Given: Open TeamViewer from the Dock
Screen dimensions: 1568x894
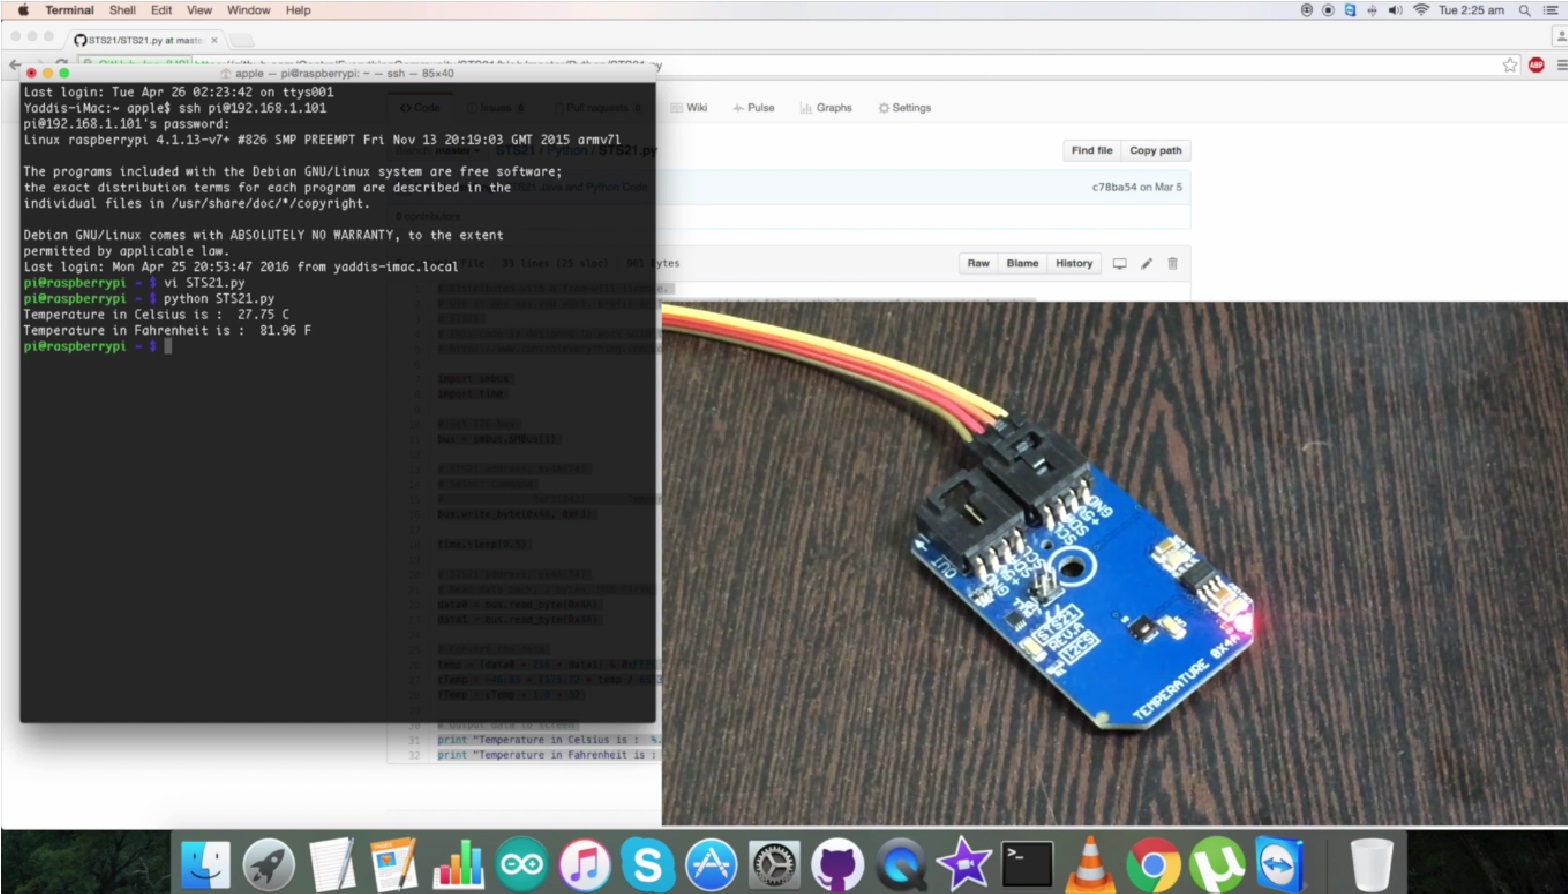Looking at the screenshot, I should tap(1280, 865).
